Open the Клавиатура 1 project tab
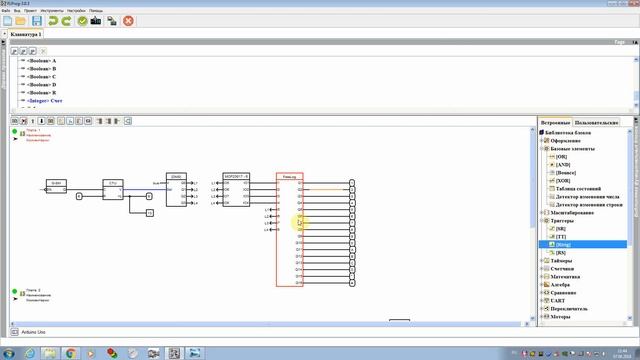This screenshot has height=360, width=640. [26, 34]
